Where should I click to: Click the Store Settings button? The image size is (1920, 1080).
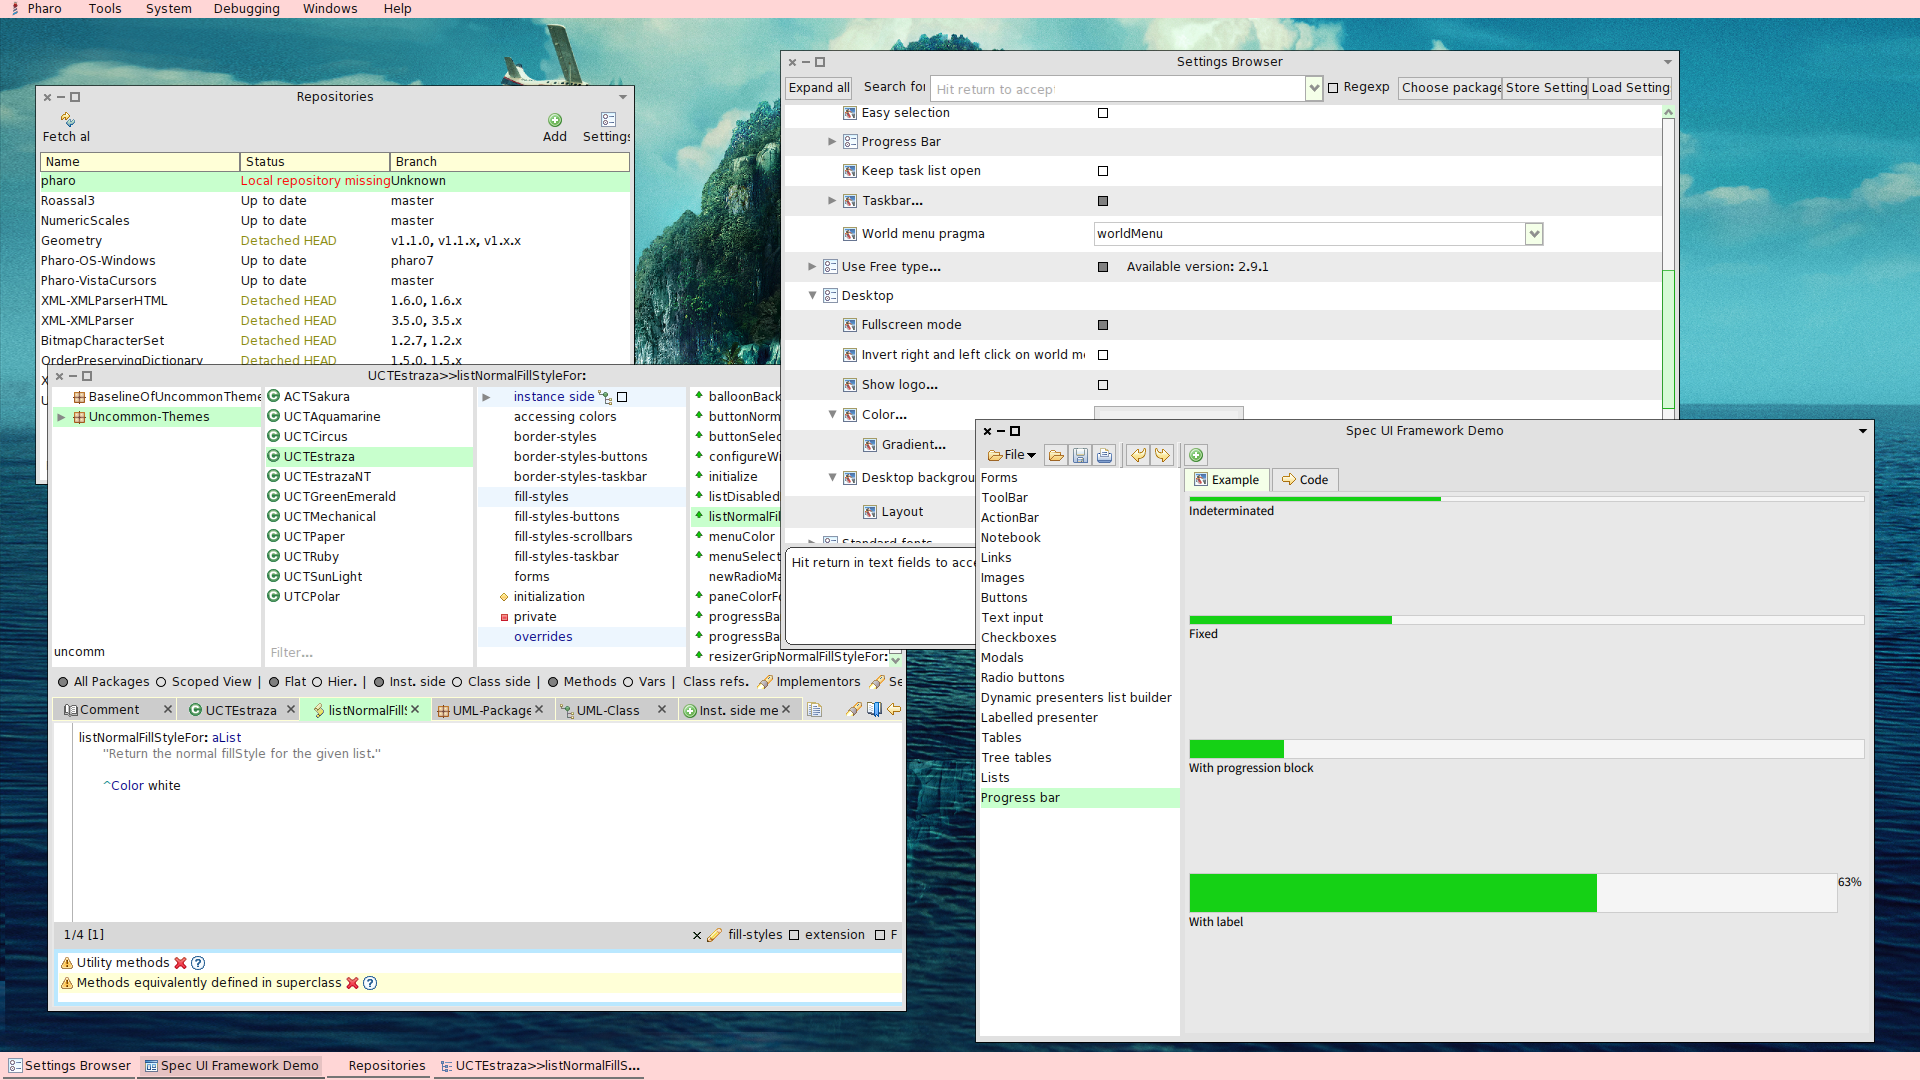pos(1545,88)
